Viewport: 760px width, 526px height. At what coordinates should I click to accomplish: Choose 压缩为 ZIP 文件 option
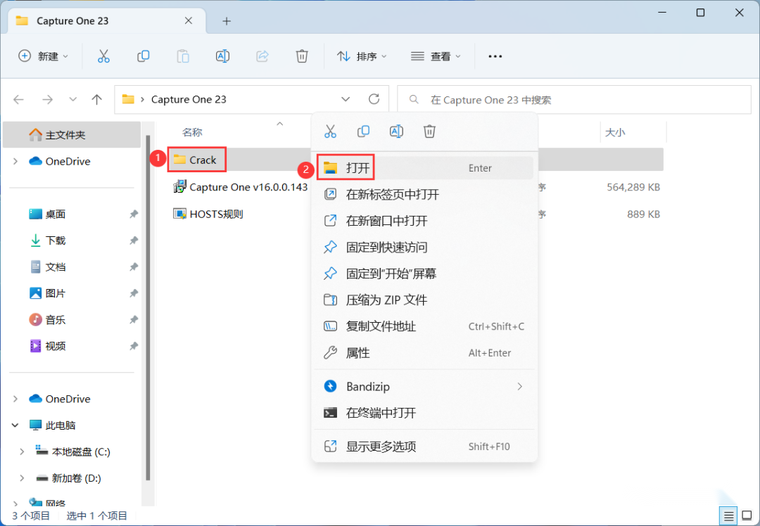[x=425, y=300]
